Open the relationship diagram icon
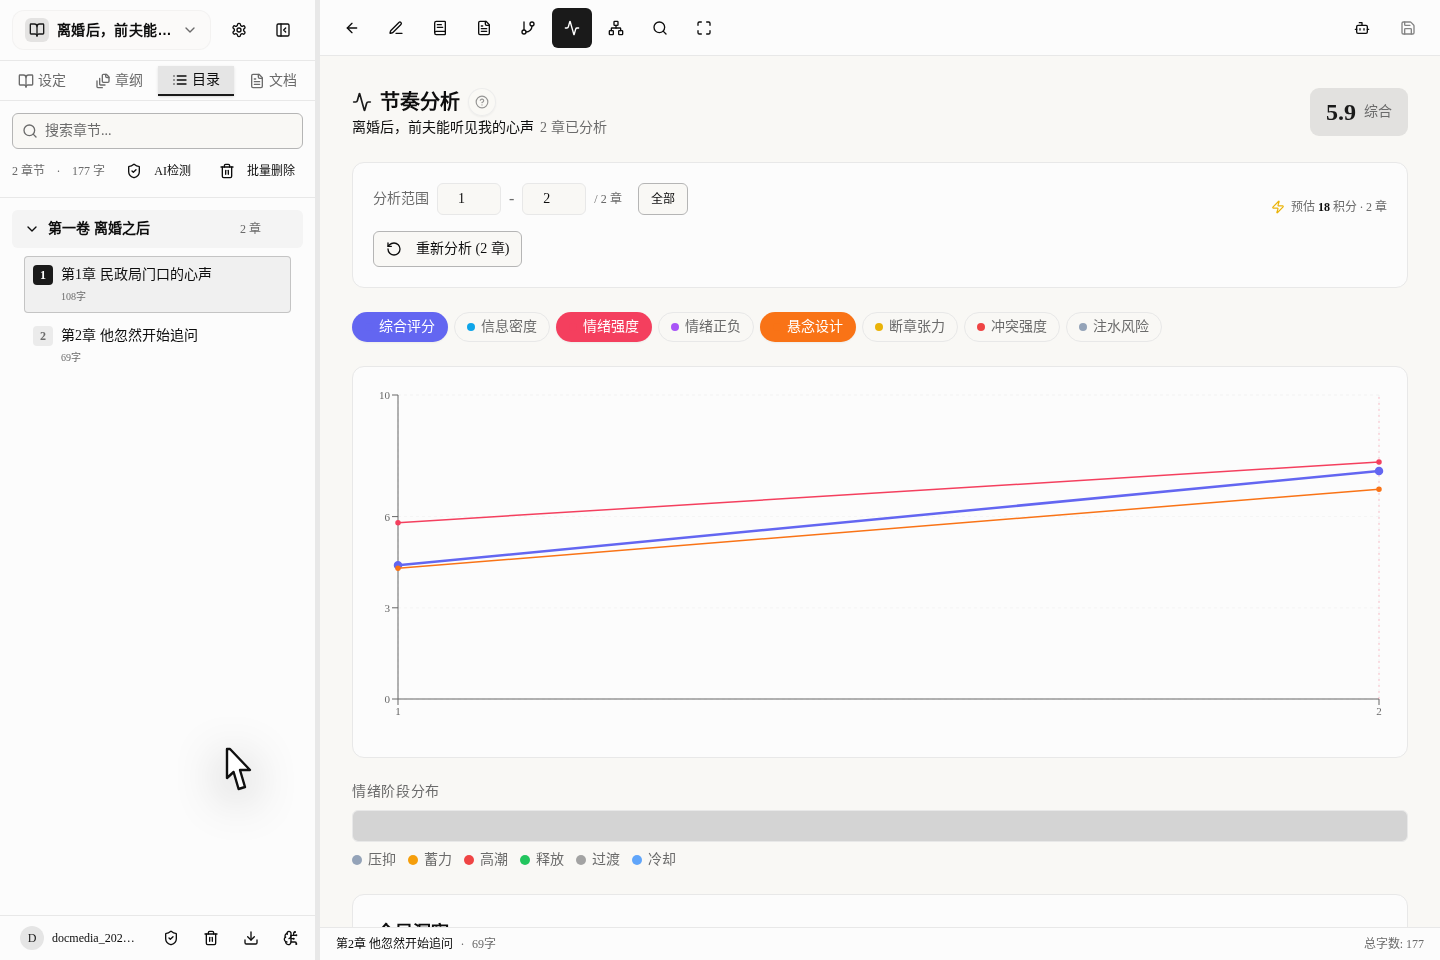The height and width of the screenshot is (960, 1440). 616,28
